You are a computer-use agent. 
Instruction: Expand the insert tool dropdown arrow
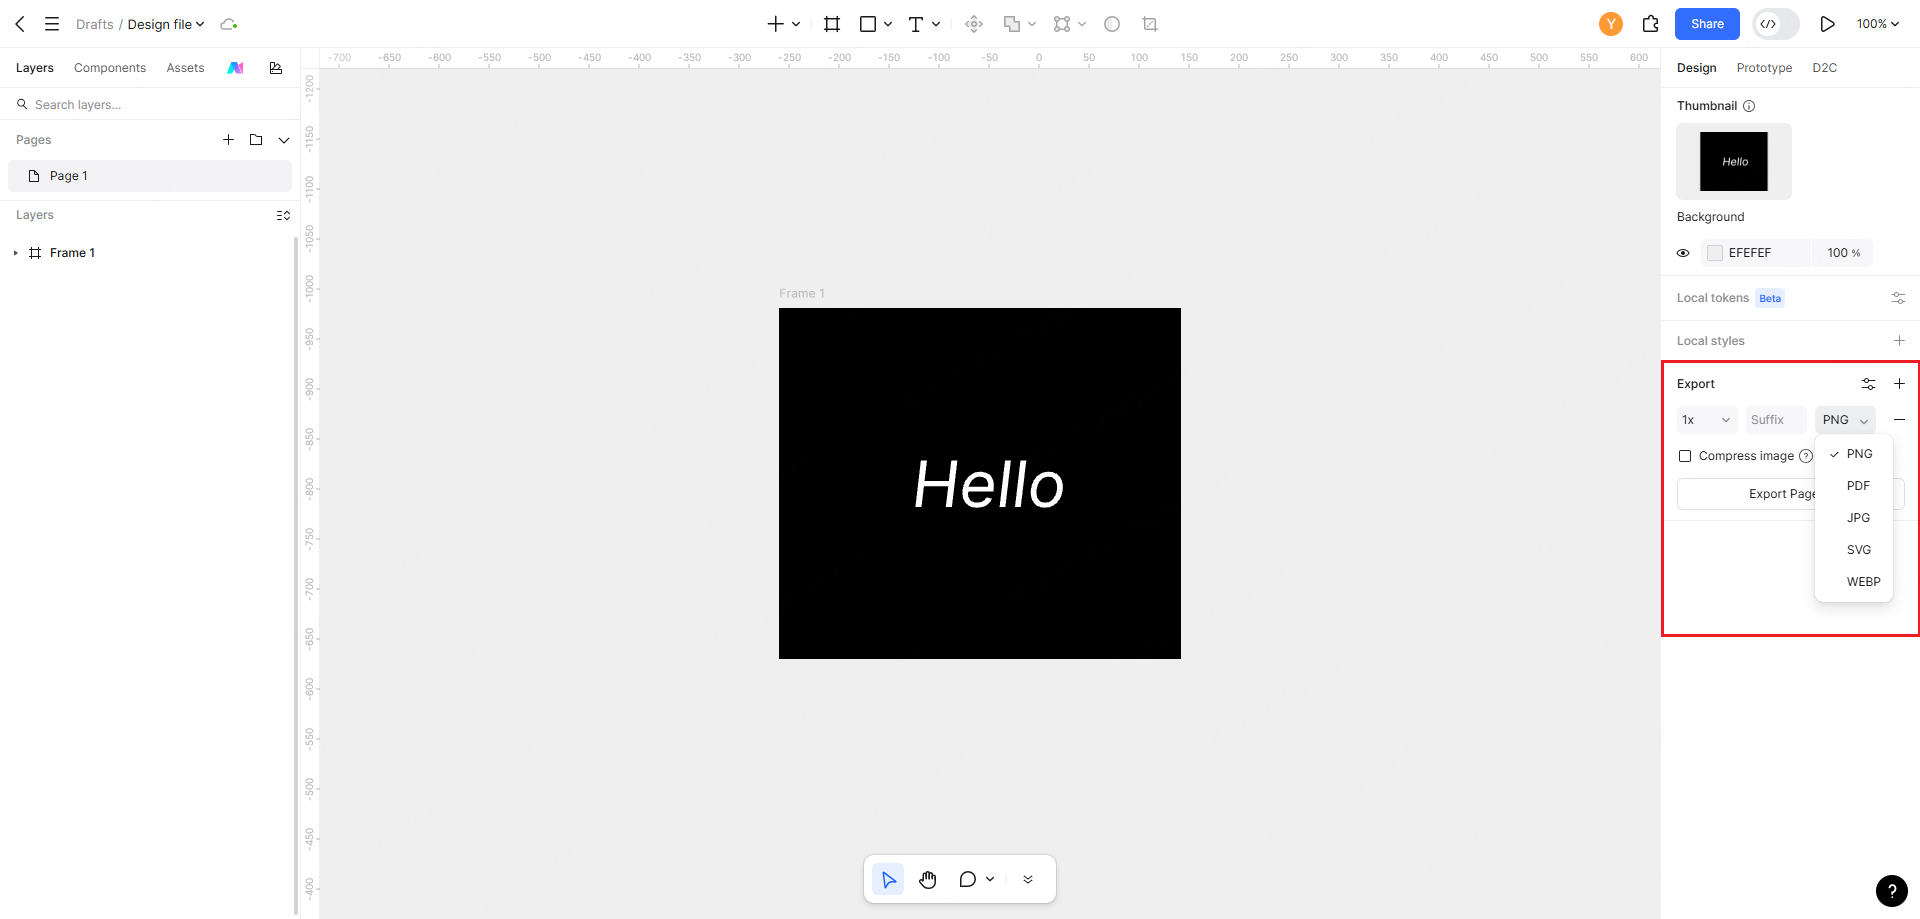(796, 24)
